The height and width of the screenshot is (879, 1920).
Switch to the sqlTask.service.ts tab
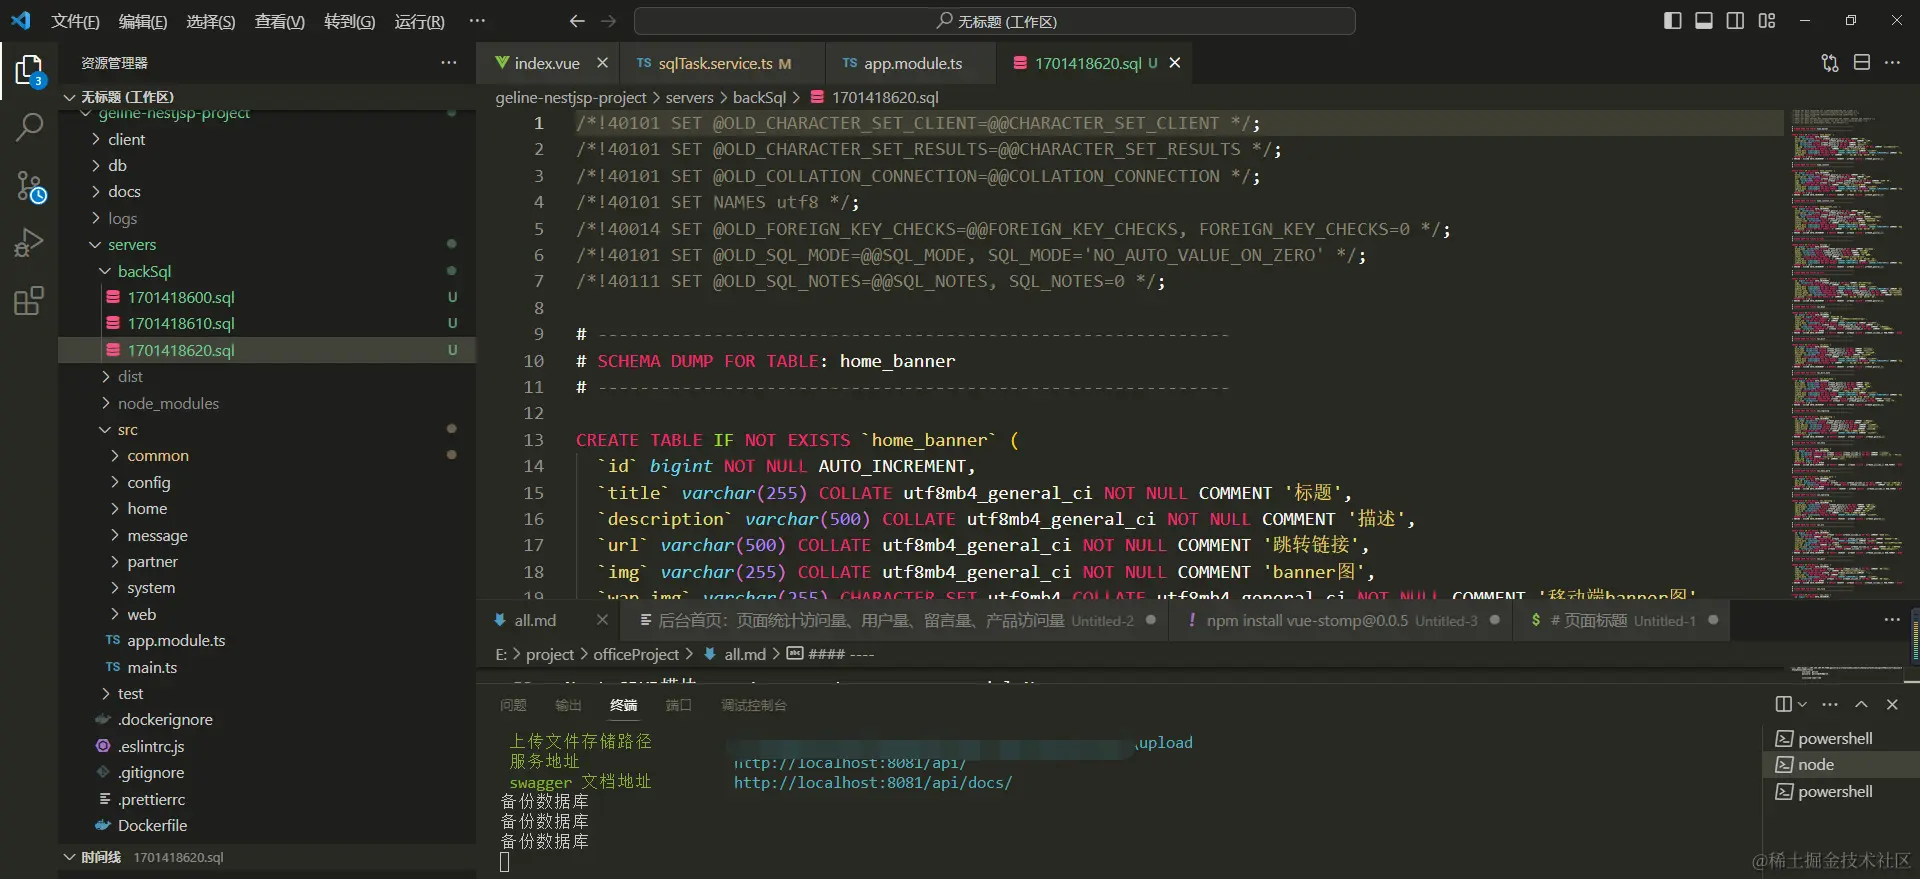(714, 63)
